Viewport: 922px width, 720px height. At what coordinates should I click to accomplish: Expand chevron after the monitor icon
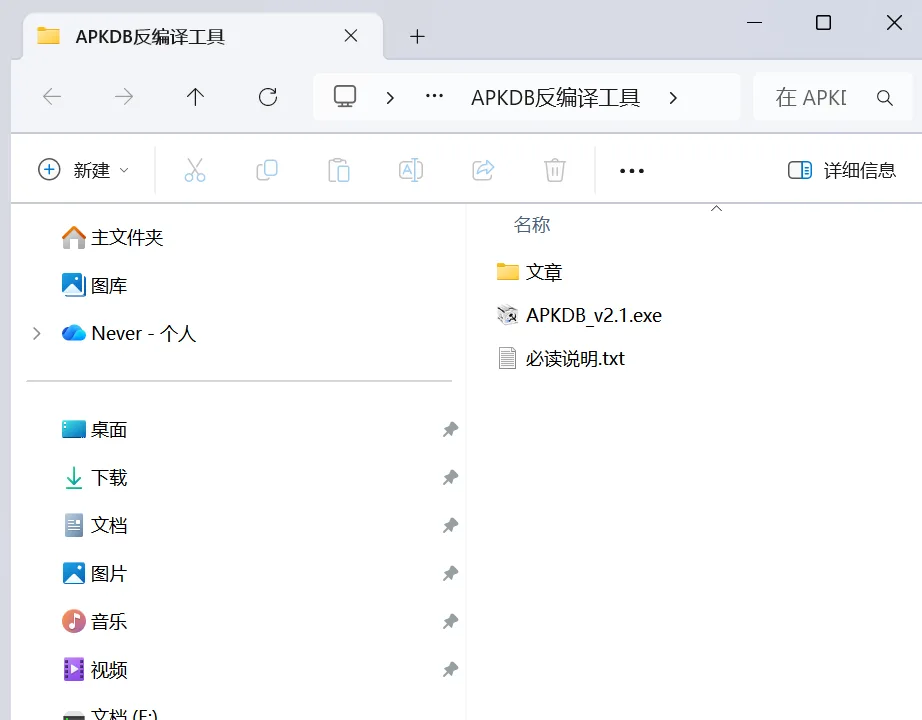coord(390,98)
